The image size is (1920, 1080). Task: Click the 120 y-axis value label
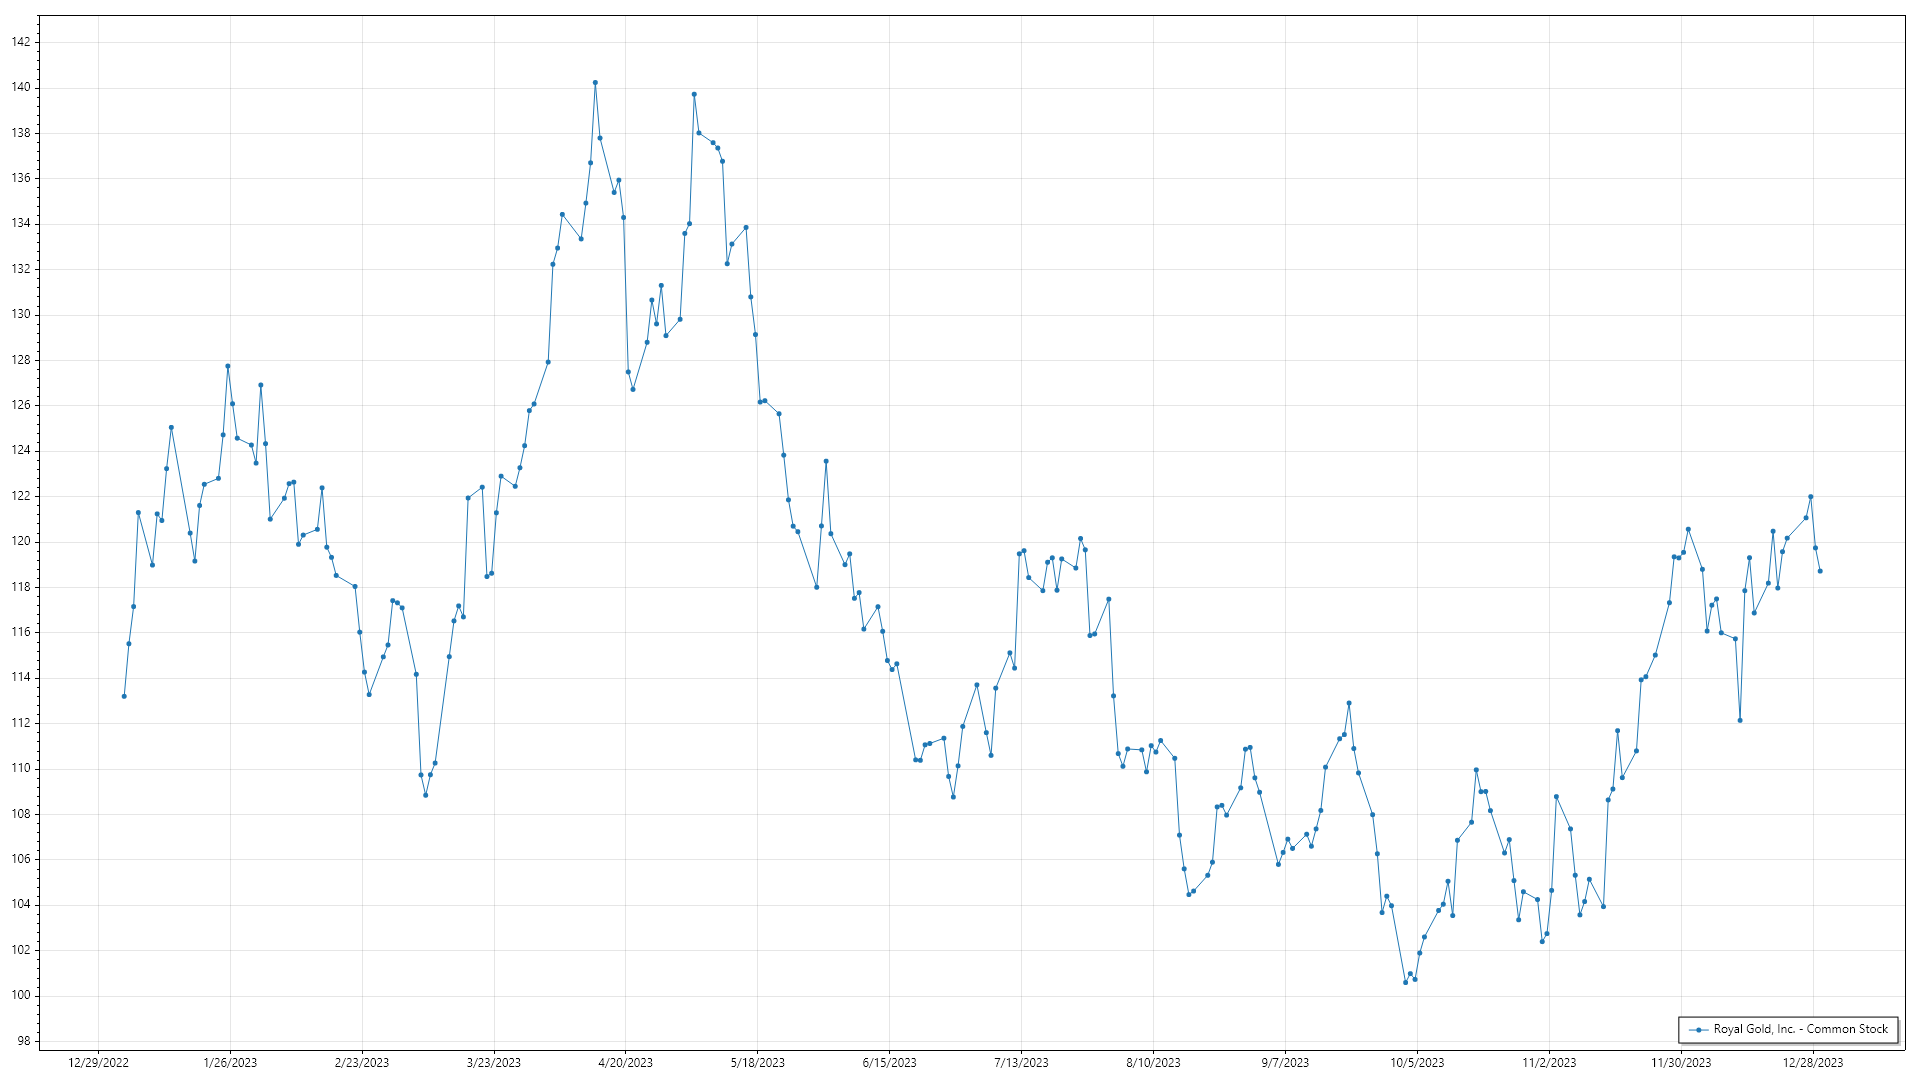pos(21,541)
